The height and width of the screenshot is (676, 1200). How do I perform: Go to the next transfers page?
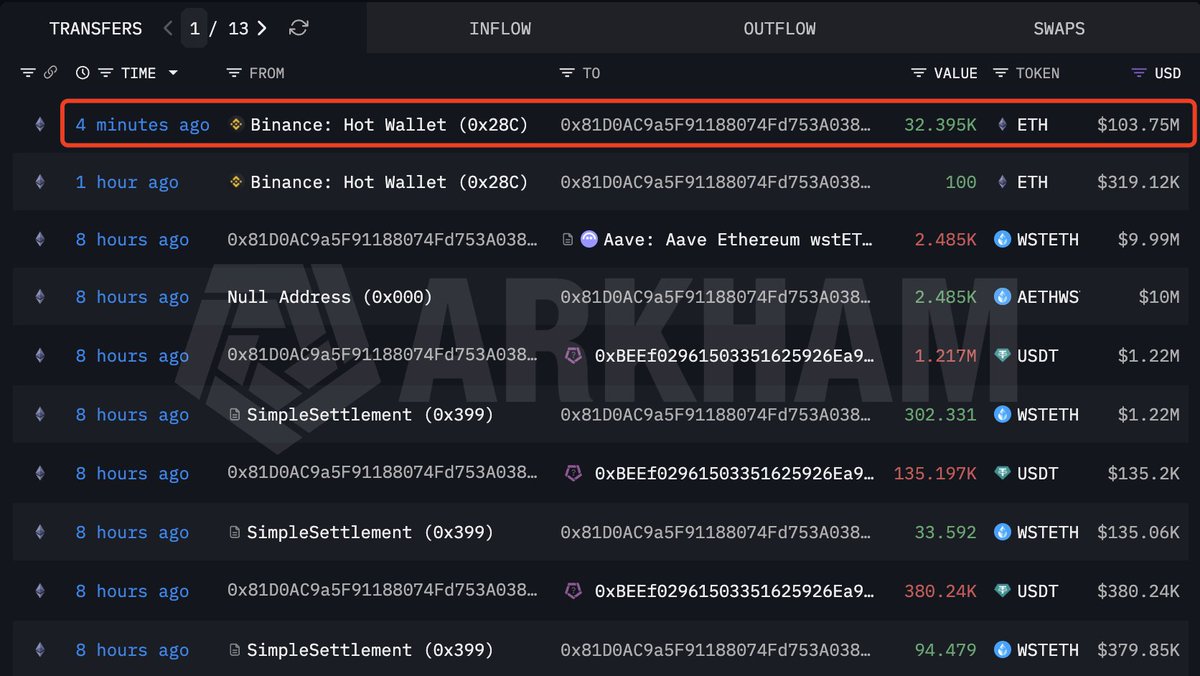[x=261, y=28]
